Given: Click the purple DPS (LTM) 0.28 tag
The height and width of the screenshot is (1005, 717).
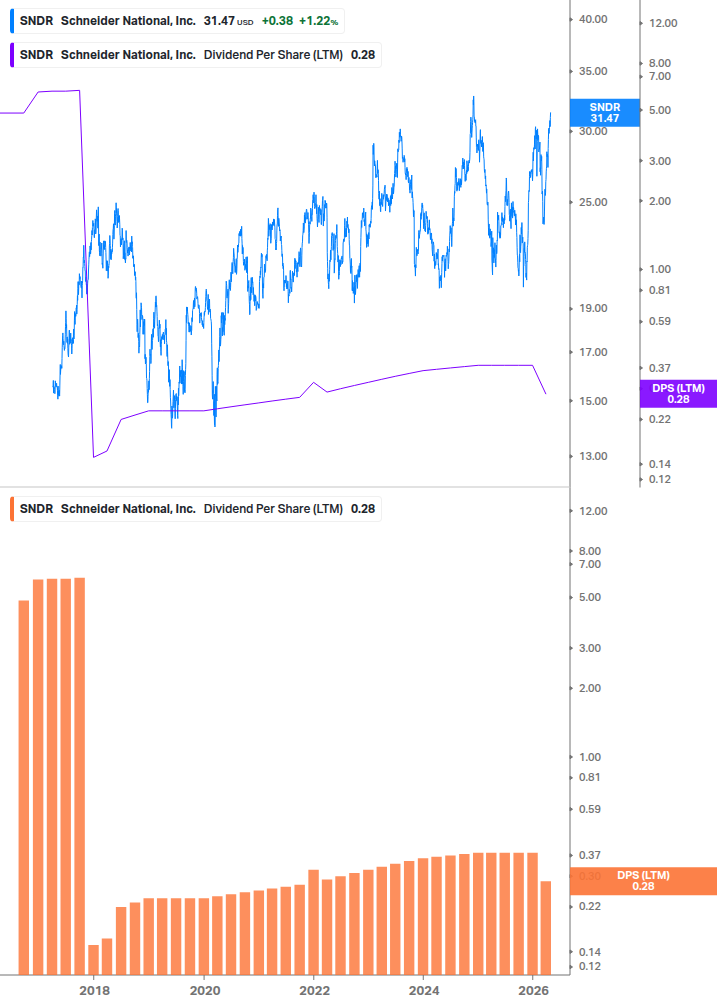Looking at the screenshot, I should 678,394.
